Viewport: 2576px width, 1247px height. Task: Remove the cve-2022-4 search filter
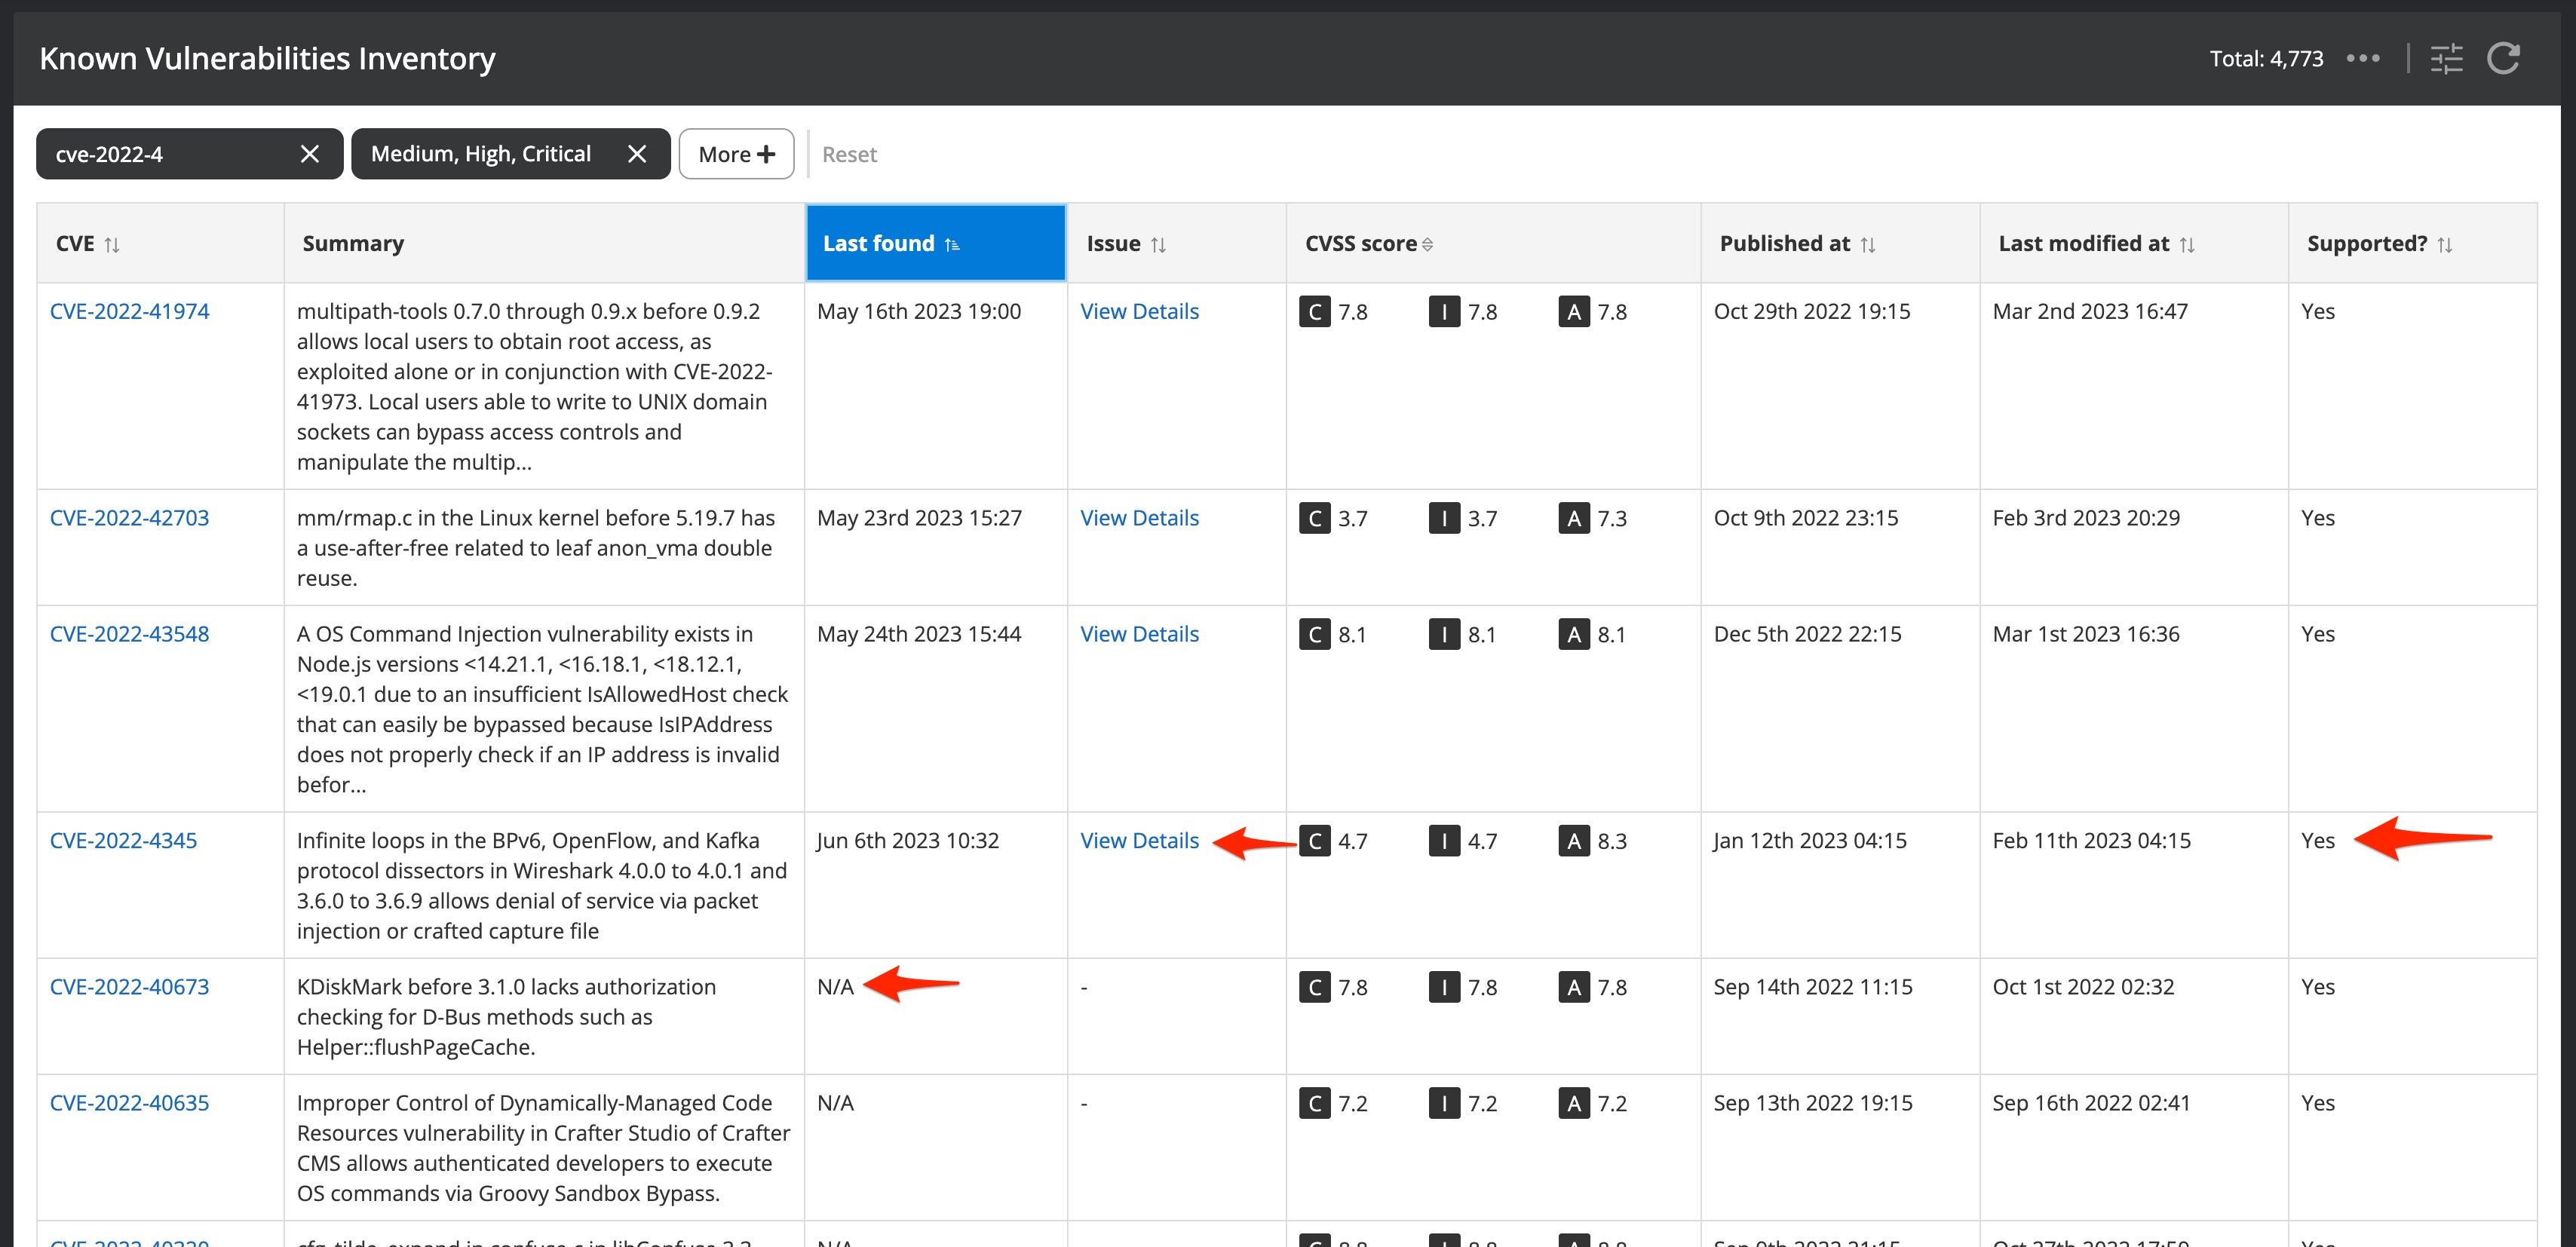[310, 154]
